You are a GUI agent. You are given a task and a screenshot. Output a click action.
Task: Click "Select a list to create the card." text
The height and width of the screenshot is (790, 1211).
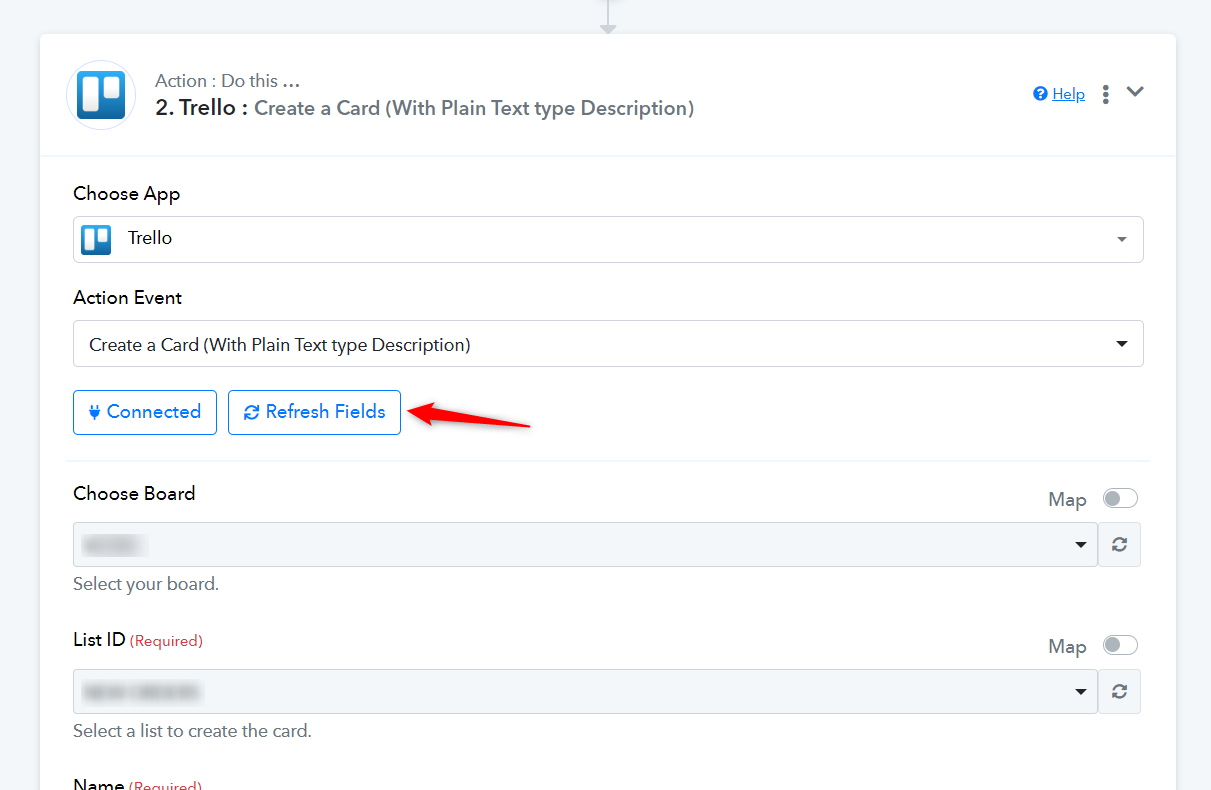[192, 731]
